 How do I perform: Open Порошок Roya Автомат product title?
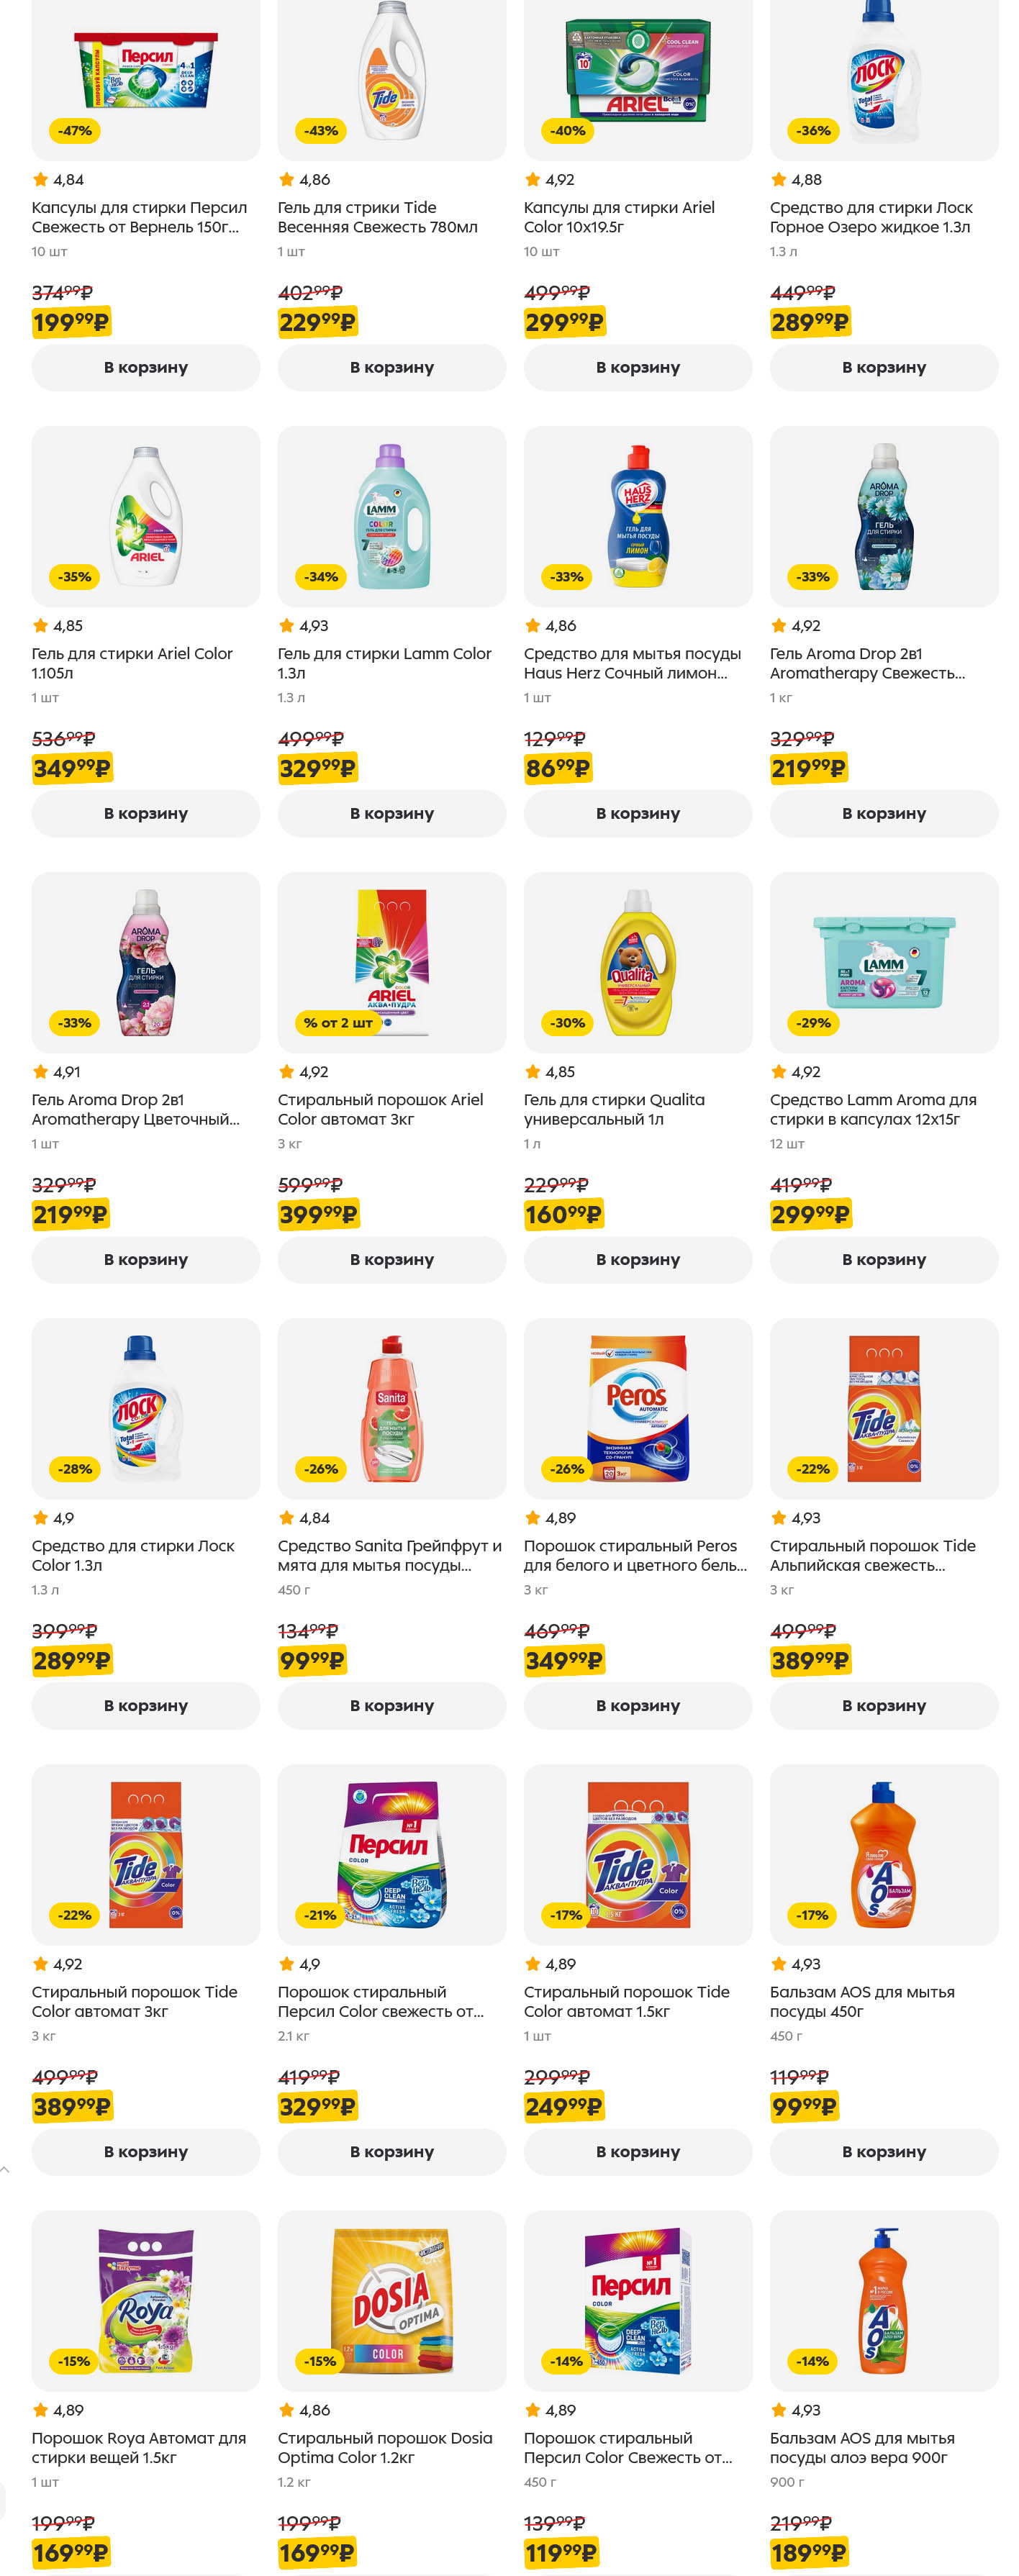click(138, 2447)
